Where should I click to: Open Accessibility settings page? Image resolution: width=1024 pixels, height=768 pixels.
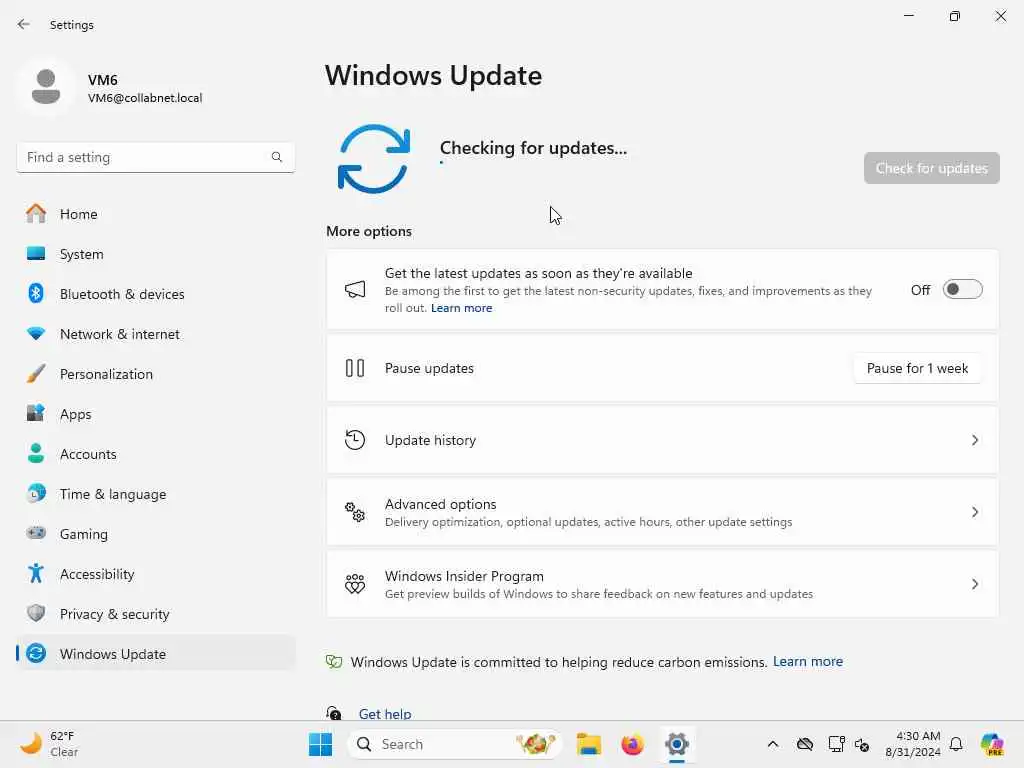[x=155, y=574]
